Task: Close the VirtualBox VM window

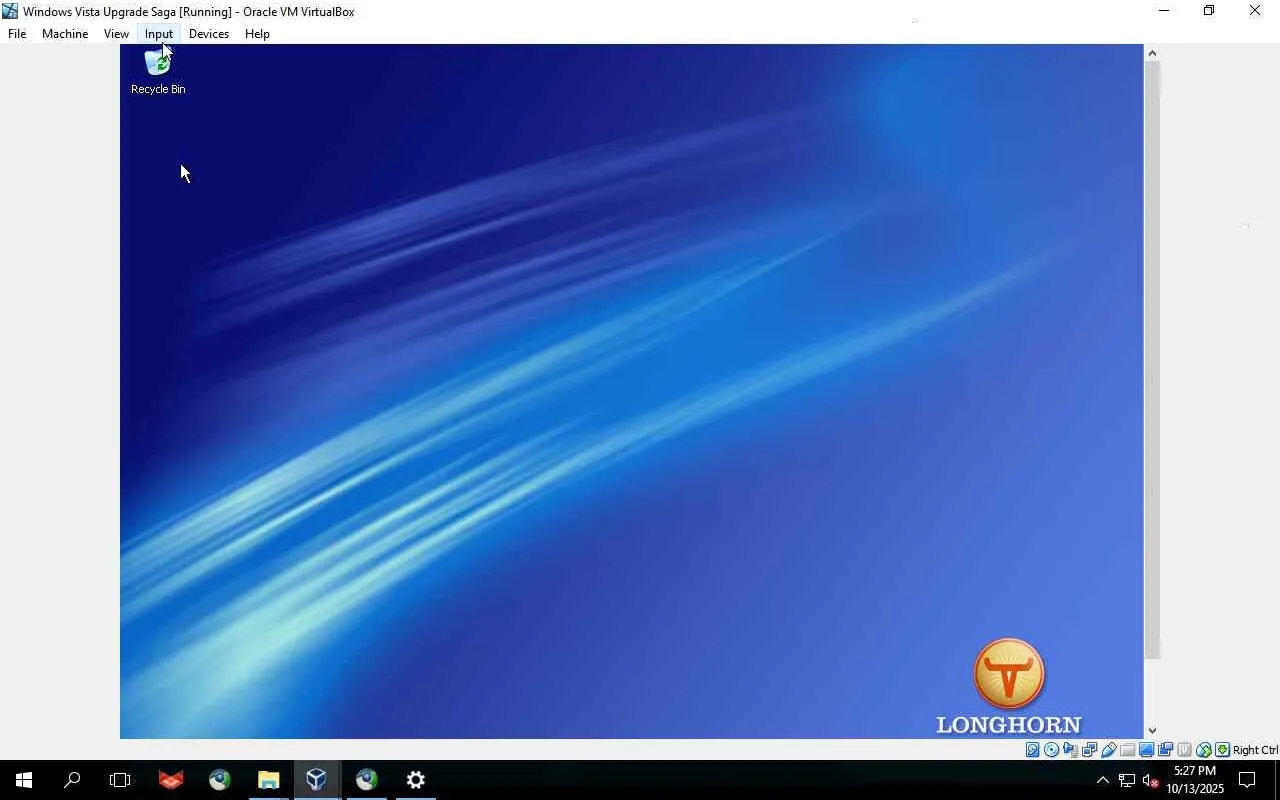Action: [x=1255, y=11]
